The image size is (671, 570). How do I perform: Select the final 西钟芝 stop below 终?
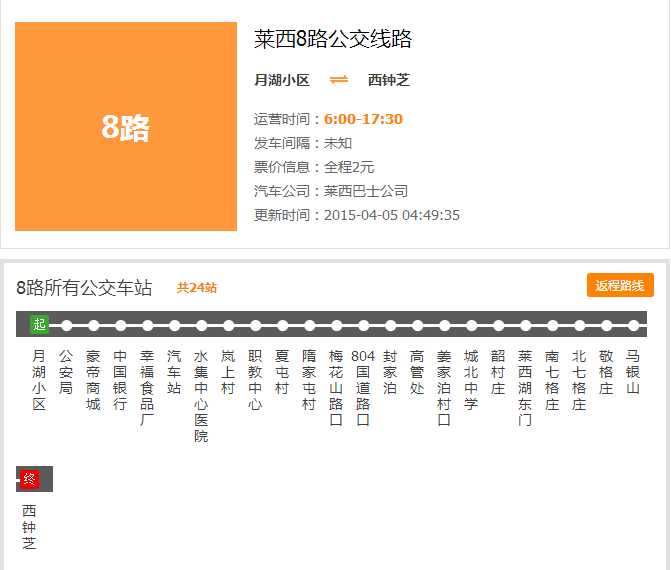point(29,527)
